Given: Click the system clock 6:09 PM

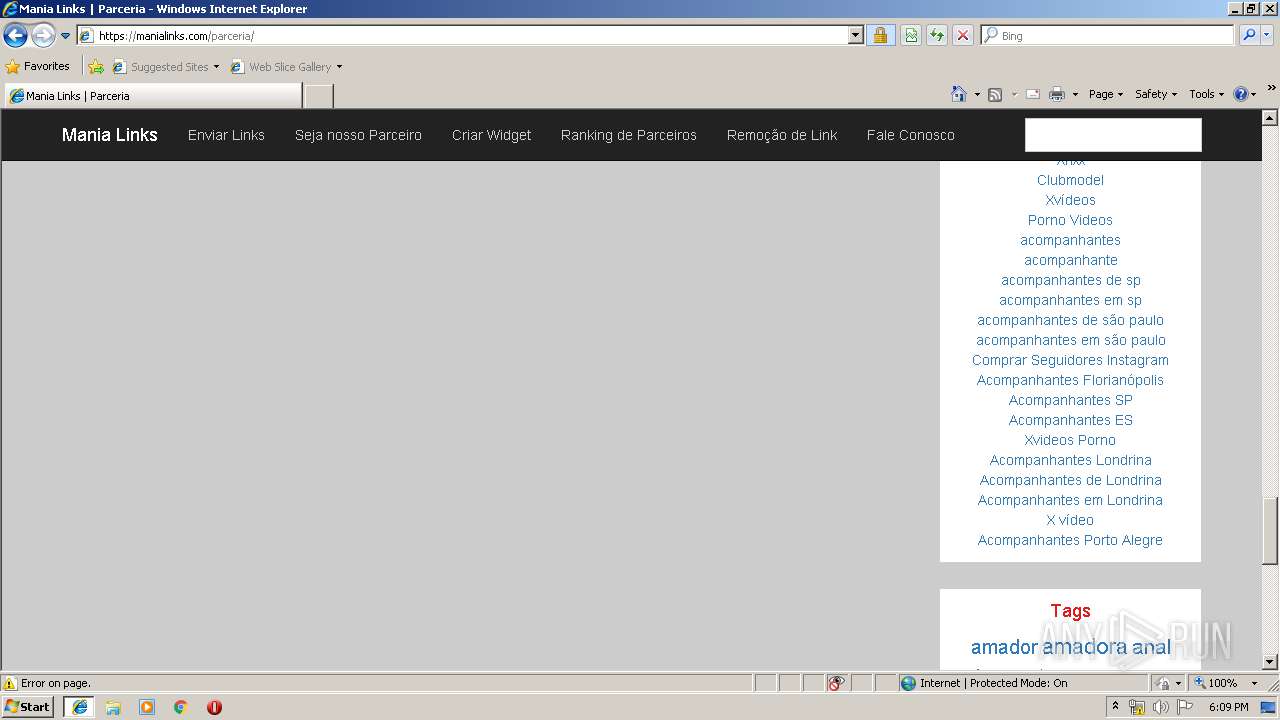Looking at the screenshot, I should pyautogui.click(x=1228, y=707).
